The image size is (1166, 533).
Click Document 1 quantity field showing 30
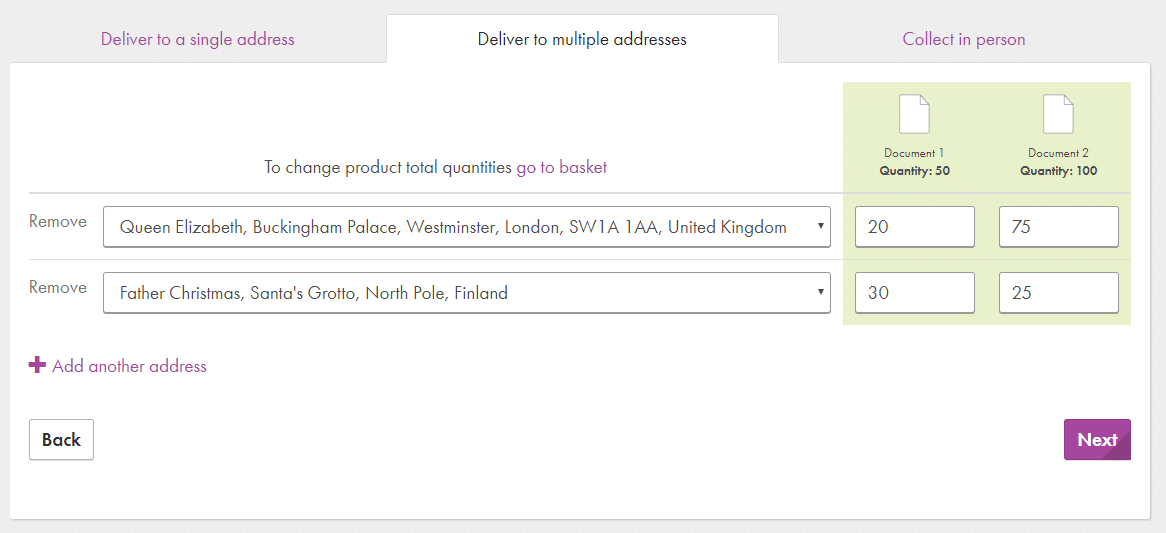pyautogui.click(x=914, y=293)
